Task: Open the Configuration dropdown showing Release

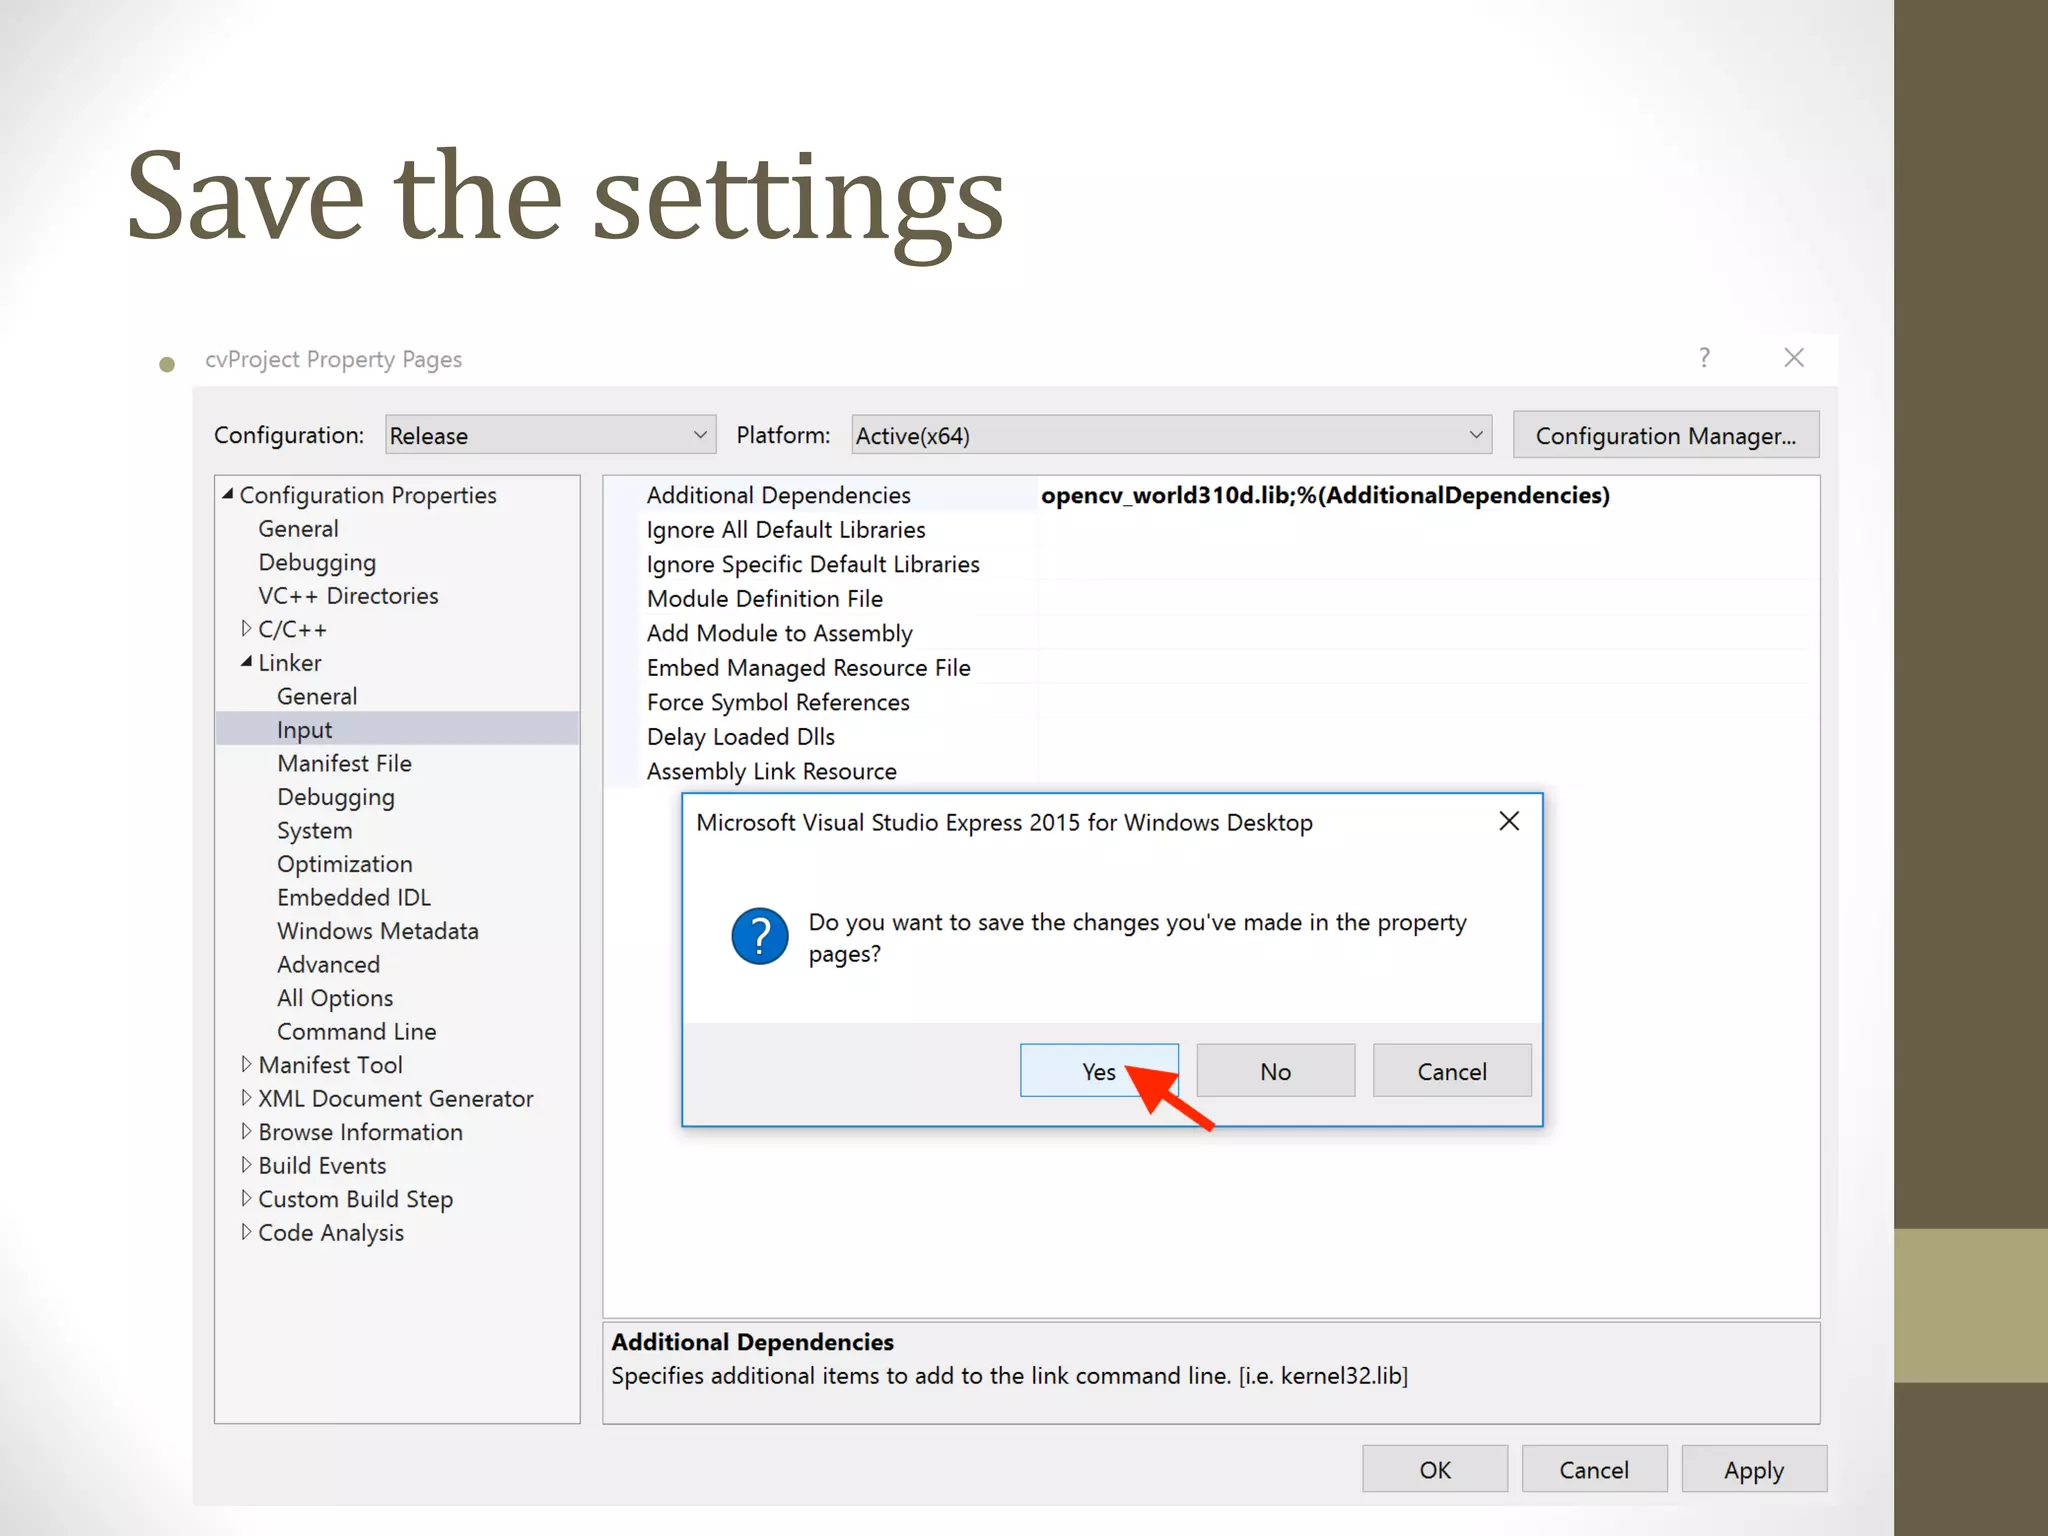Action: (x=550, y=435)
